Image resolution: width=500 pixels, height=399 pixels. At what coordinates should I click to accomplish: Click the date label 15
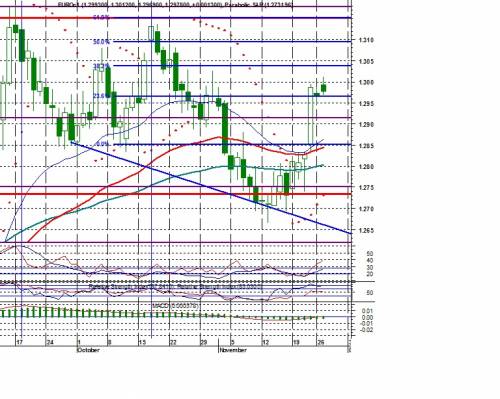coord(142,342)
